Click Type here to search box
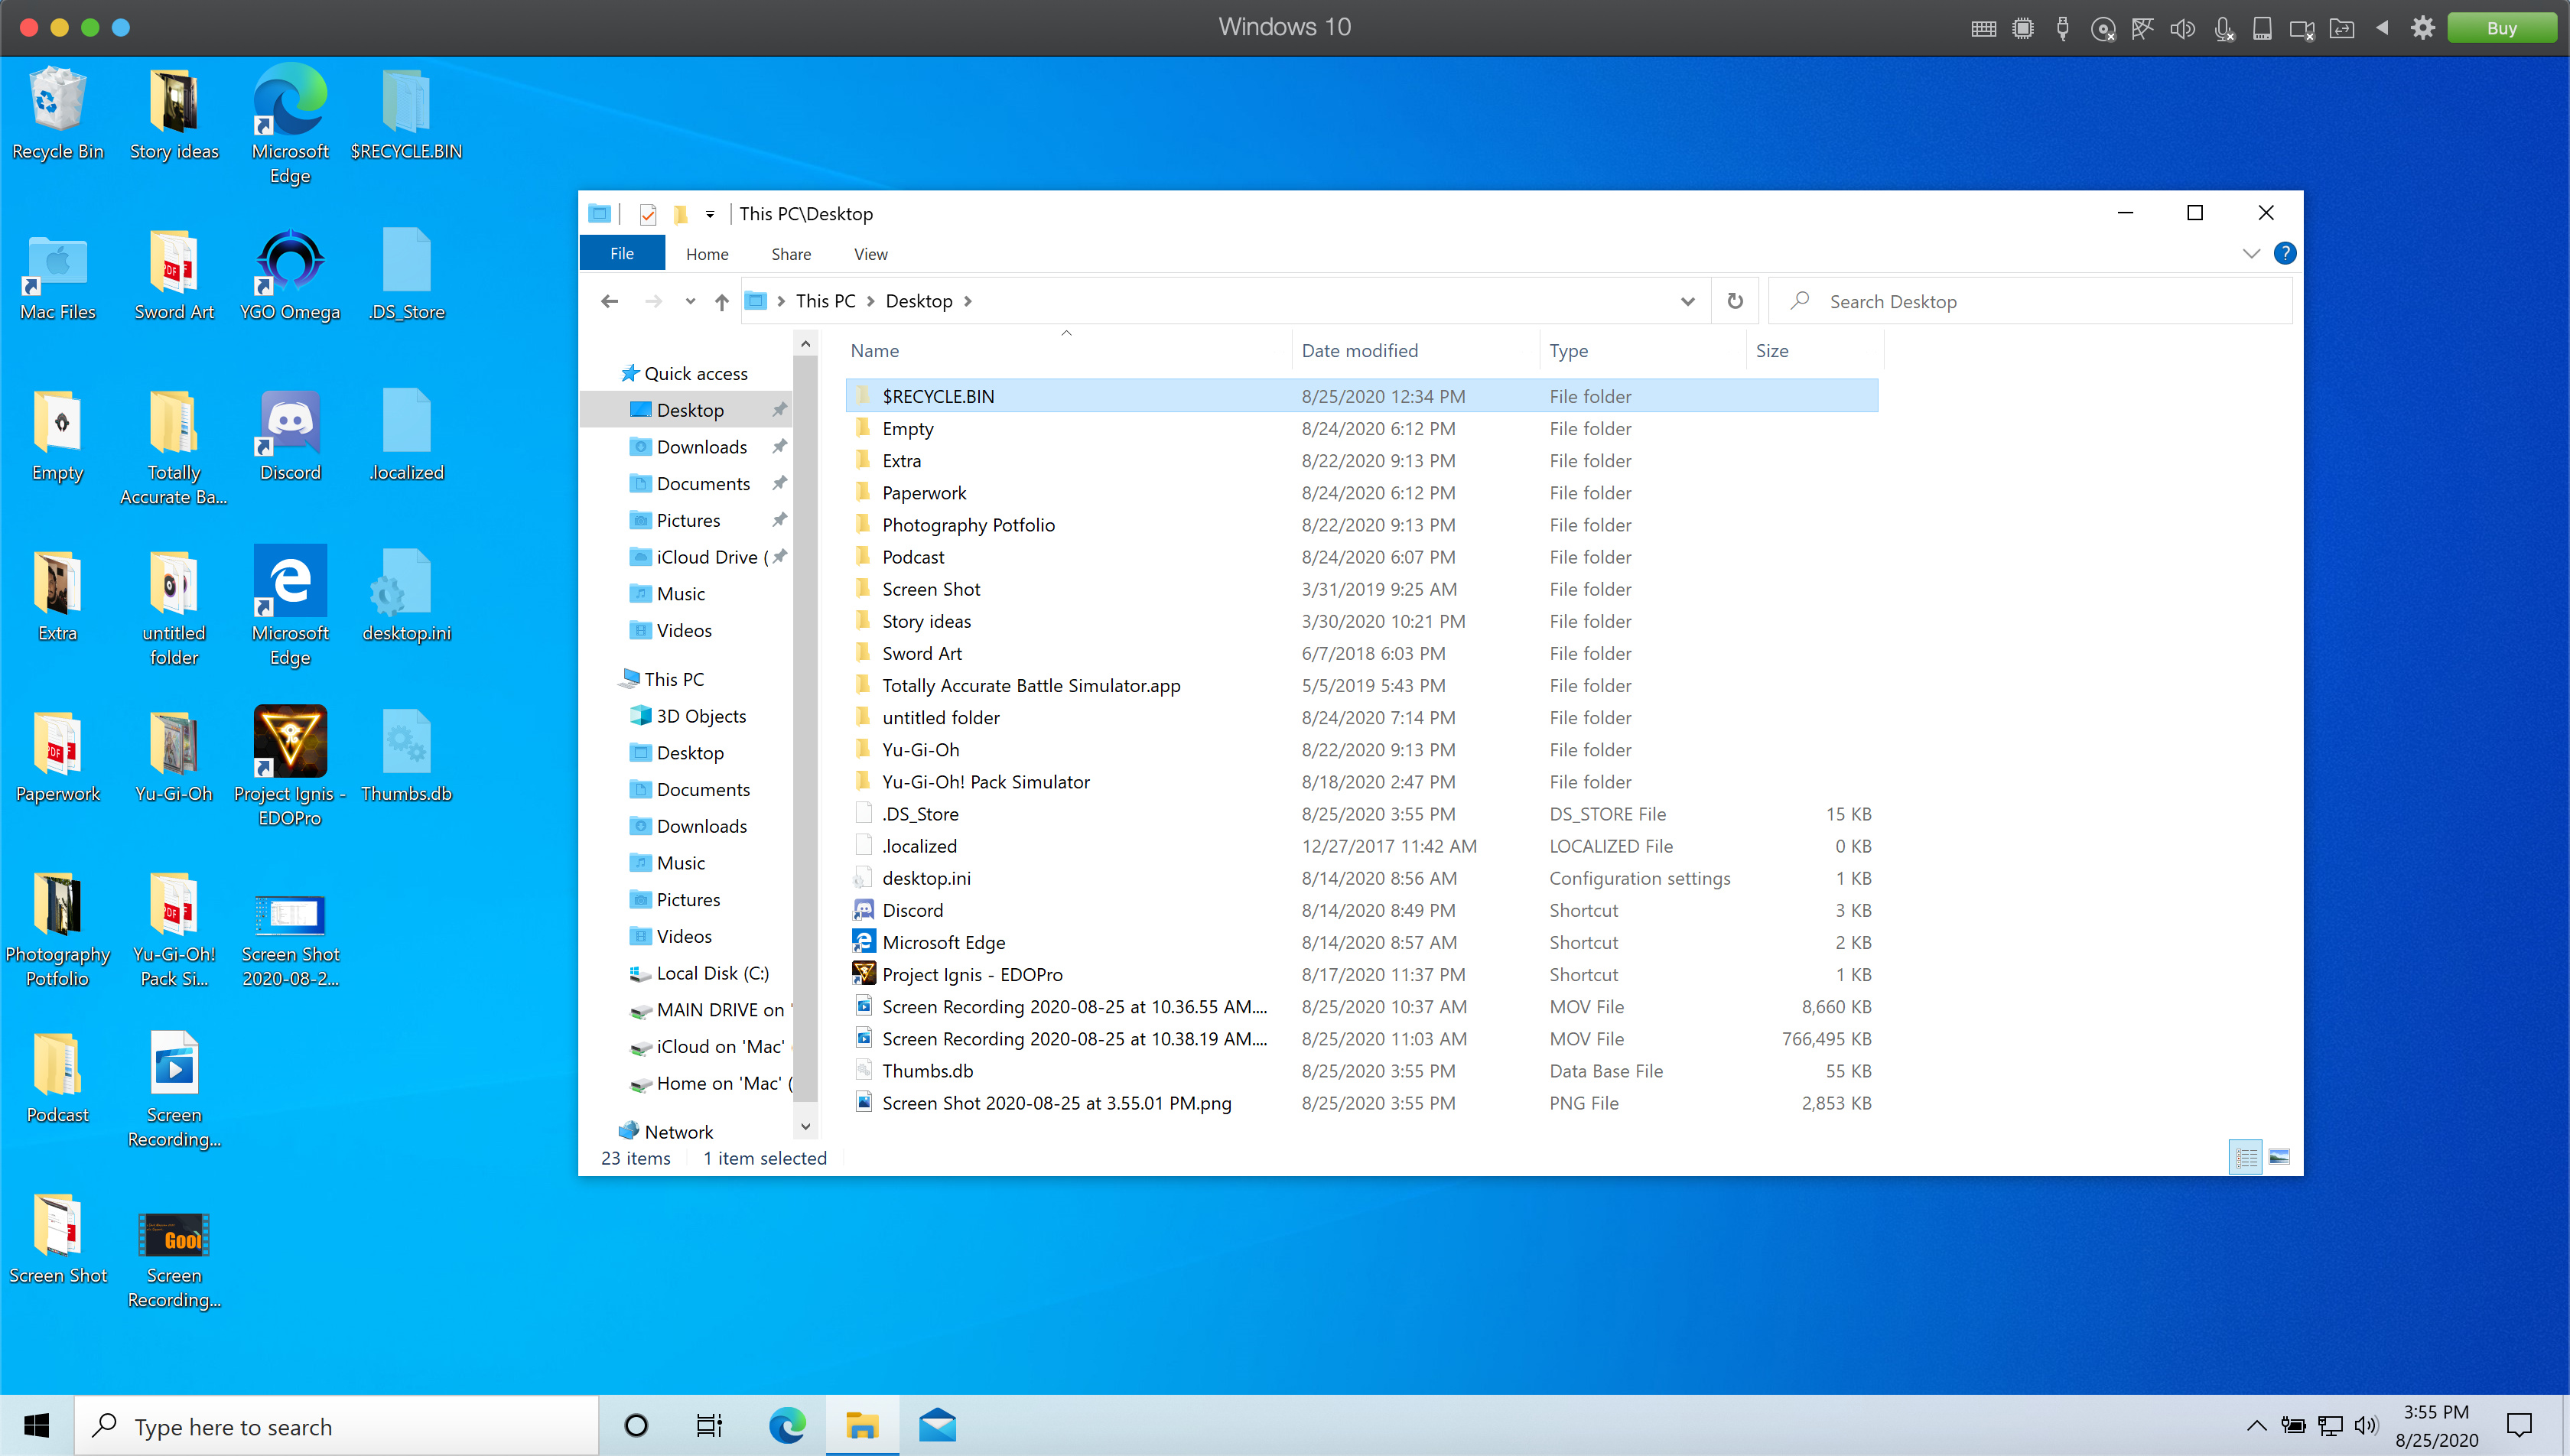 [x=336, y=1425]
